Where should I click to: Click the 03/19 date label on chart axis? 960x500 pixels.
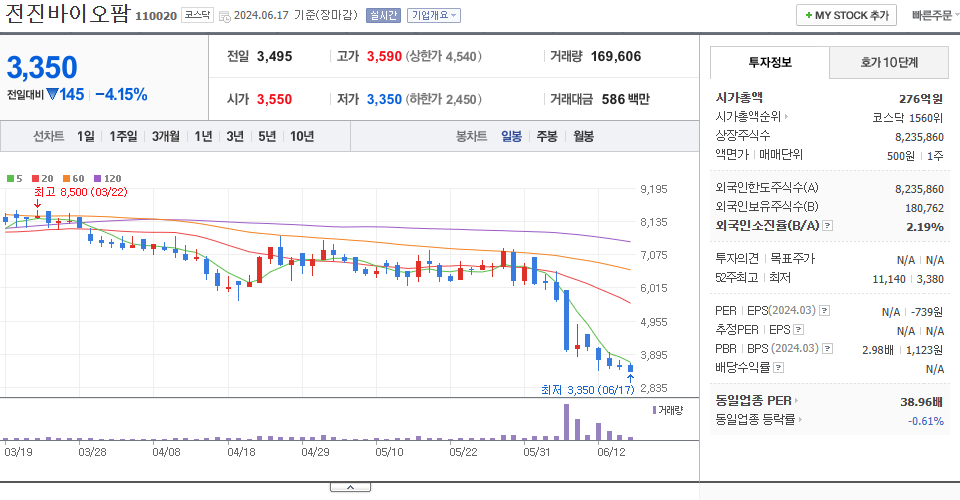(x=18, y=452)
